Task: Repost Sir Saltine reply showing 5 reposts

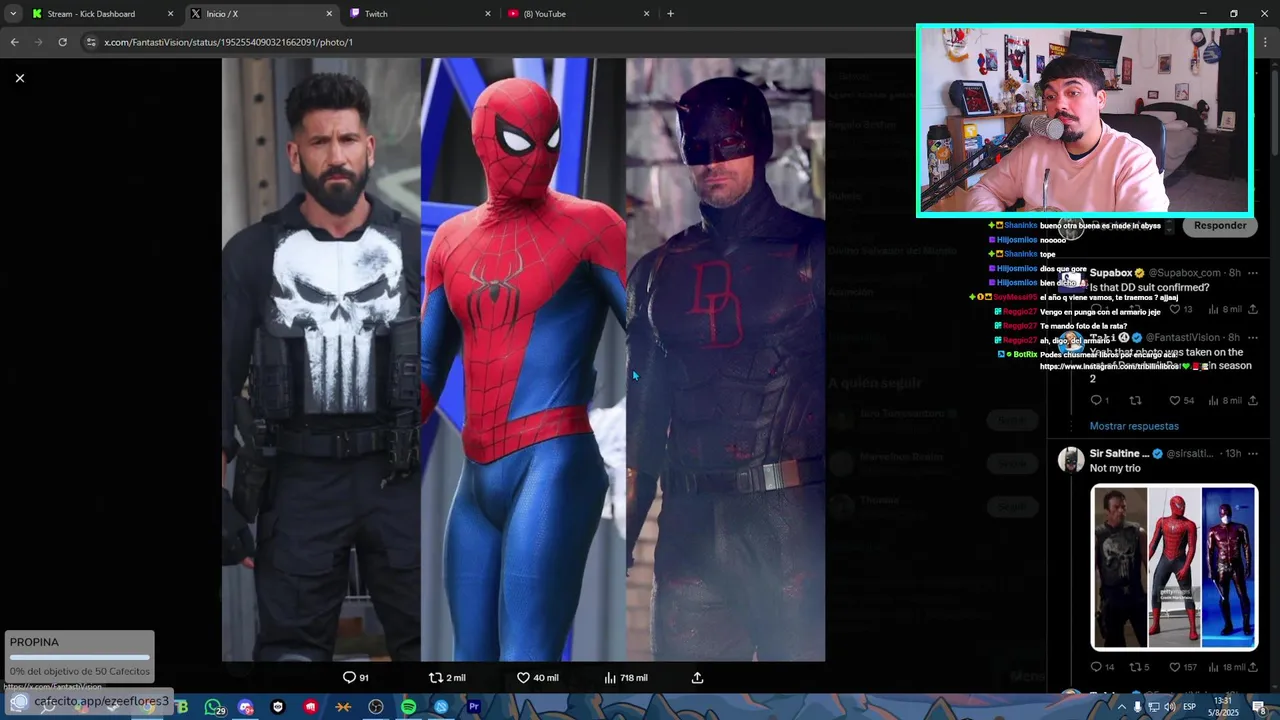Action: (x=1139, y=667)
